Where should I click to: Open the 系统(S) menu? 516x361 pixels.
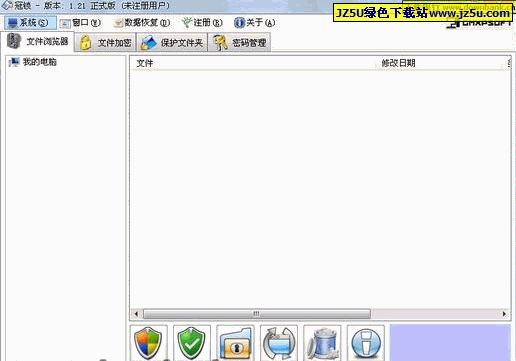coord(30,23)
